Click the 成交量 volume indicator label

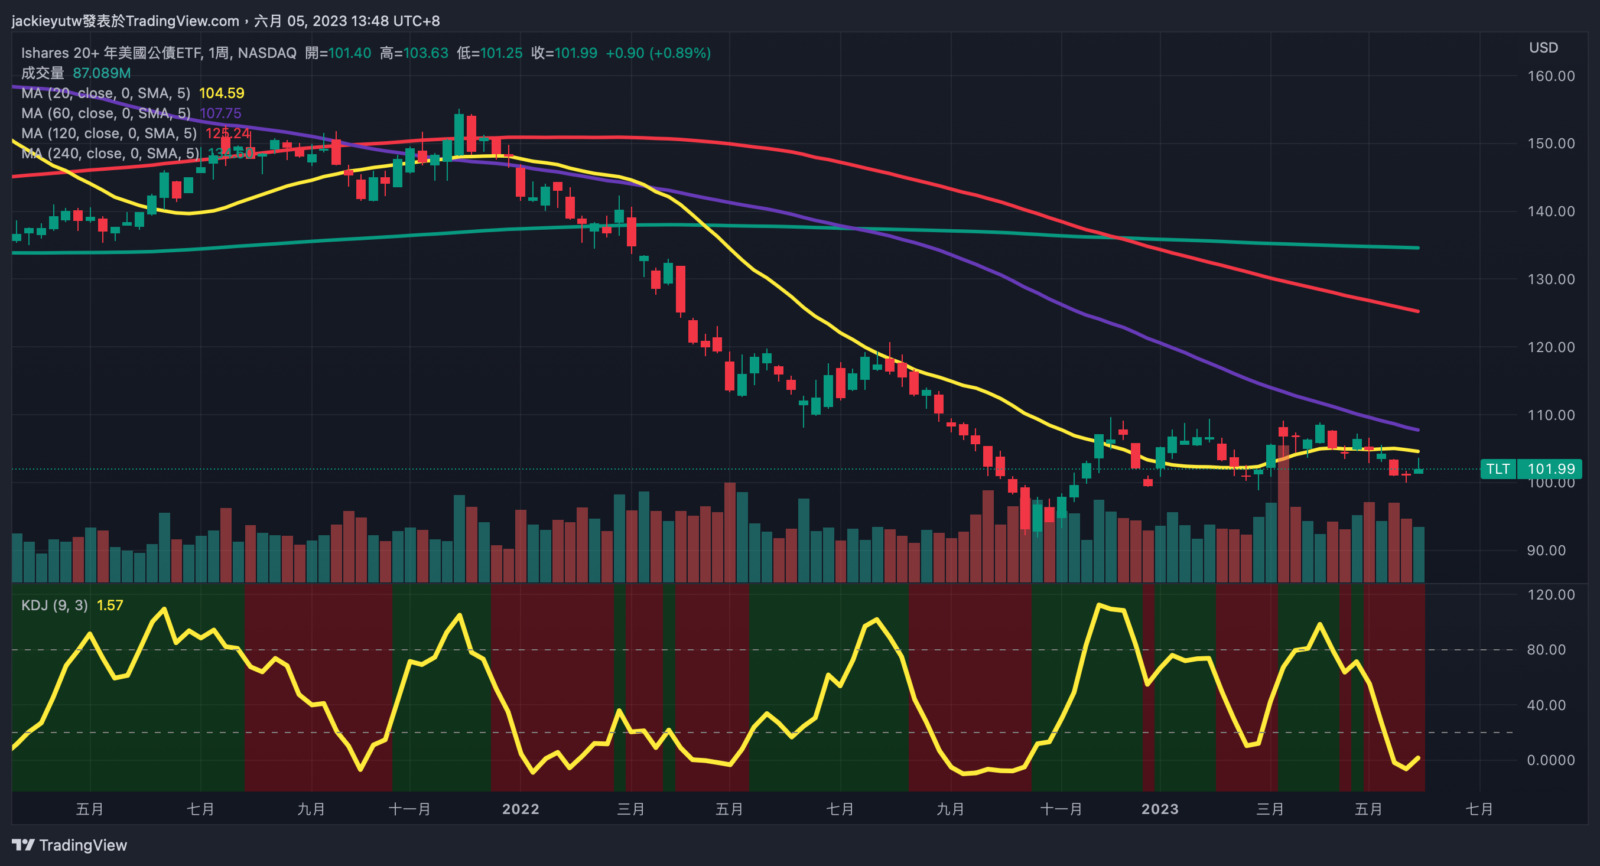pyautogui.click(x=42, y=73)
